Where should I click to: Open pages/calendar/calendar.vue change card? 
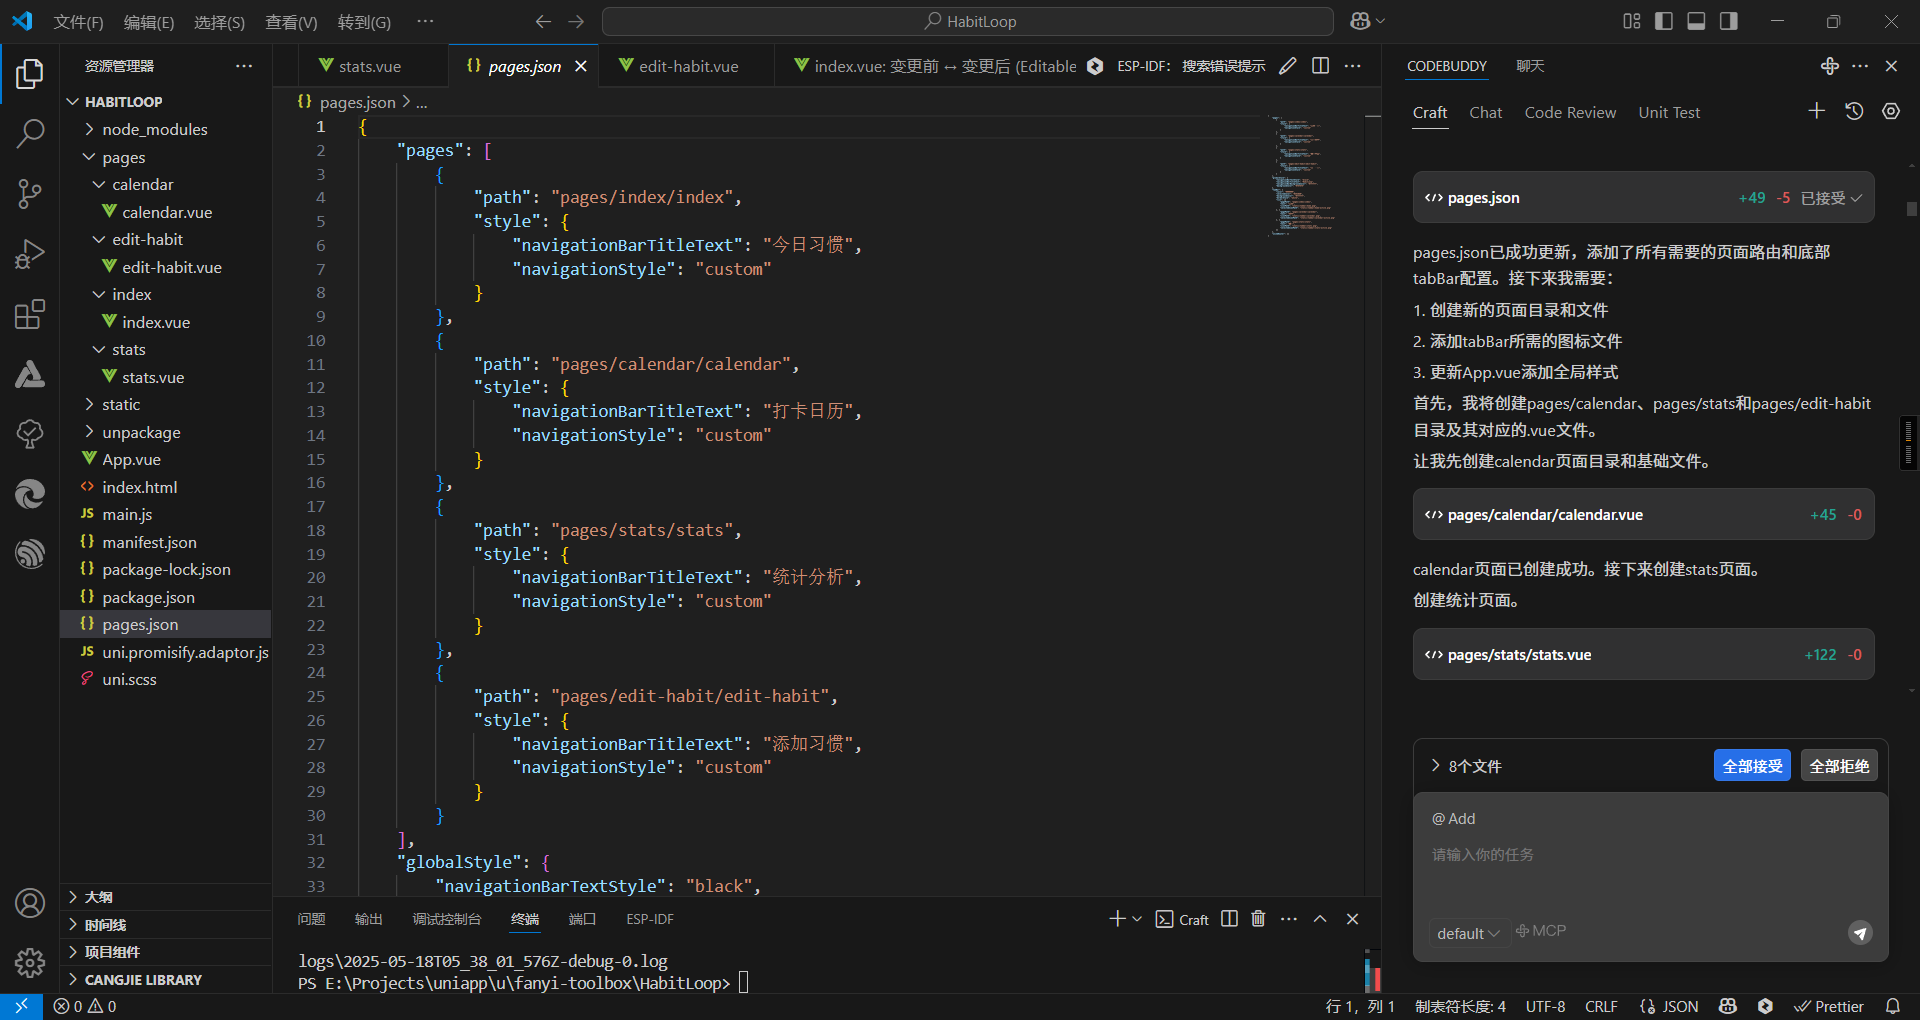click(x=1643, y=515)
